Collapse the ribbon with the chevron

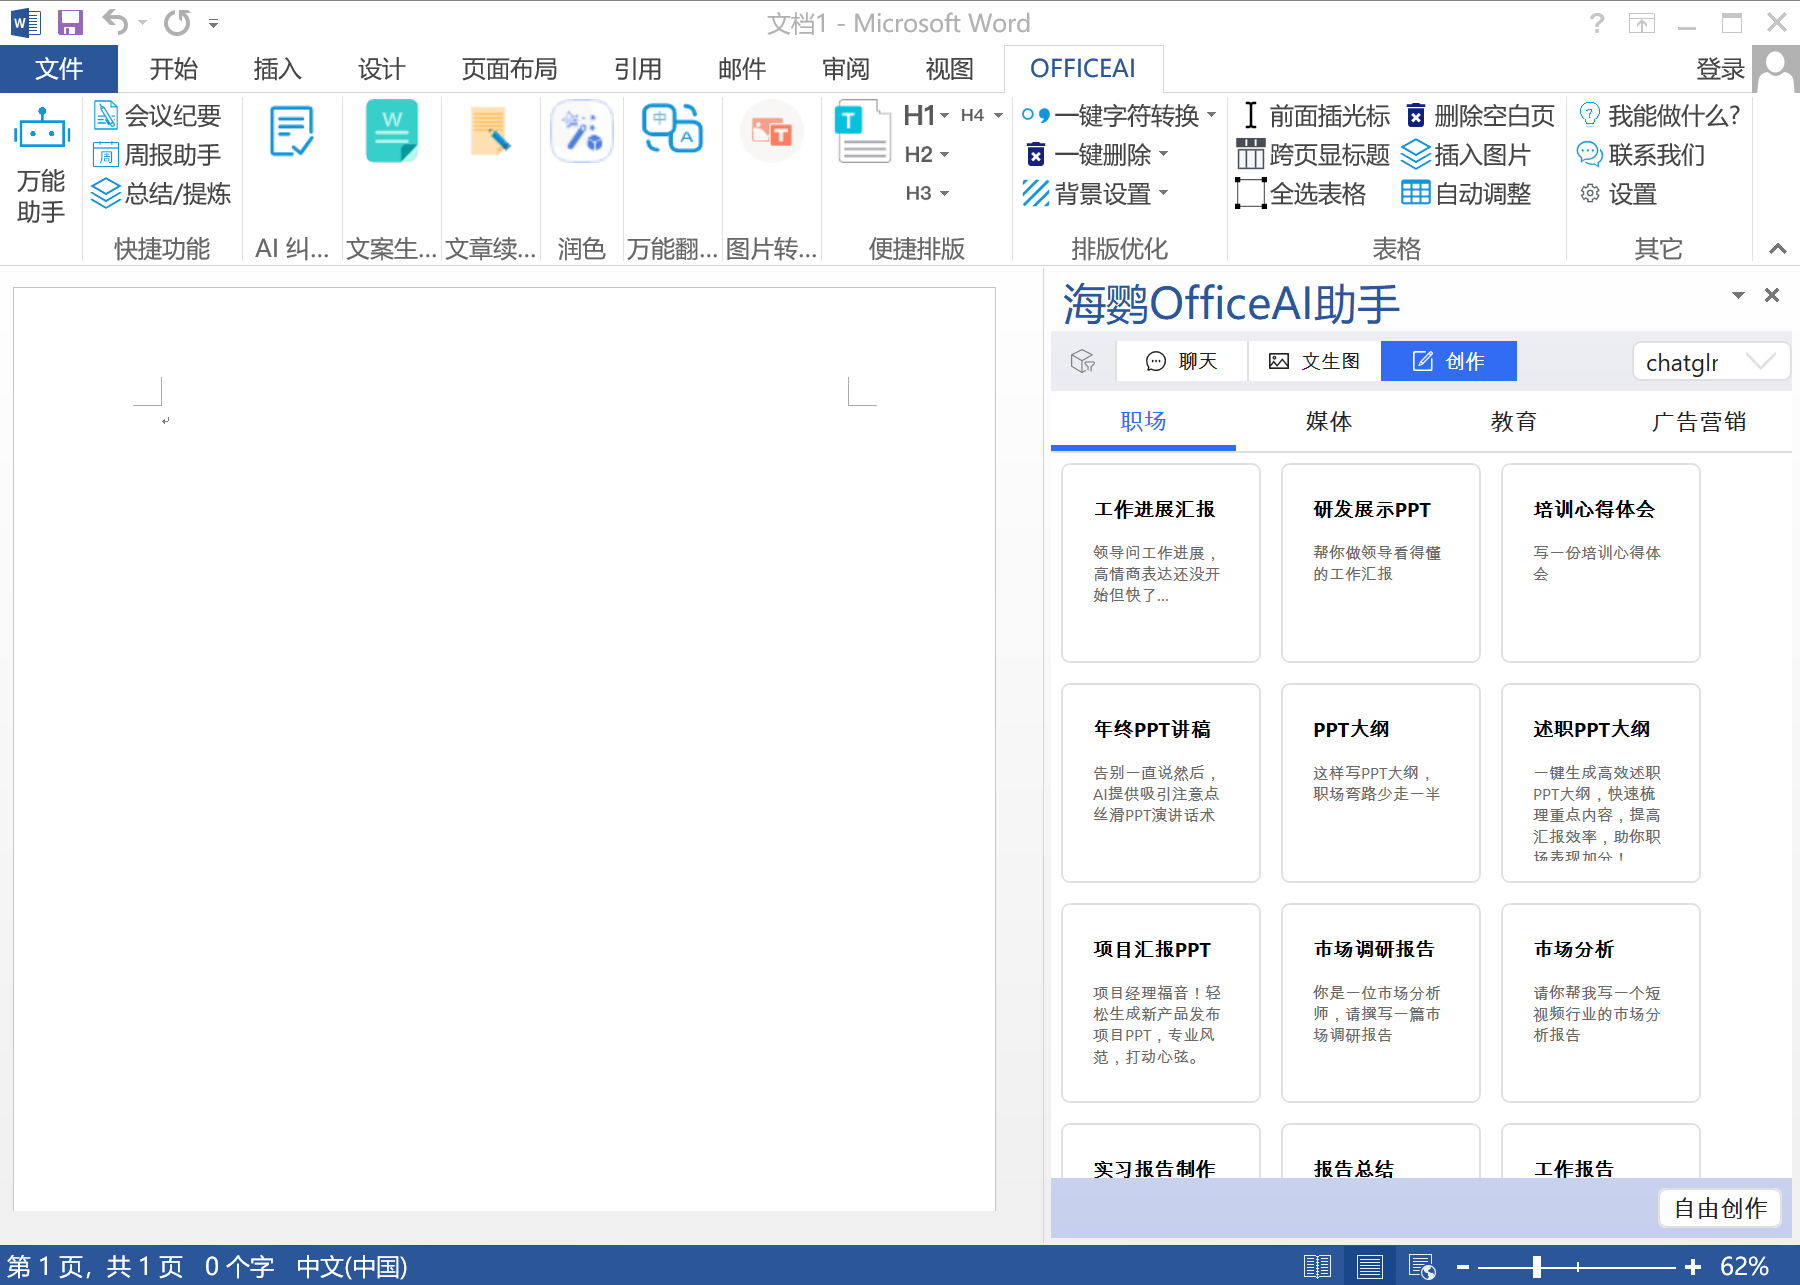point(1777,249)
